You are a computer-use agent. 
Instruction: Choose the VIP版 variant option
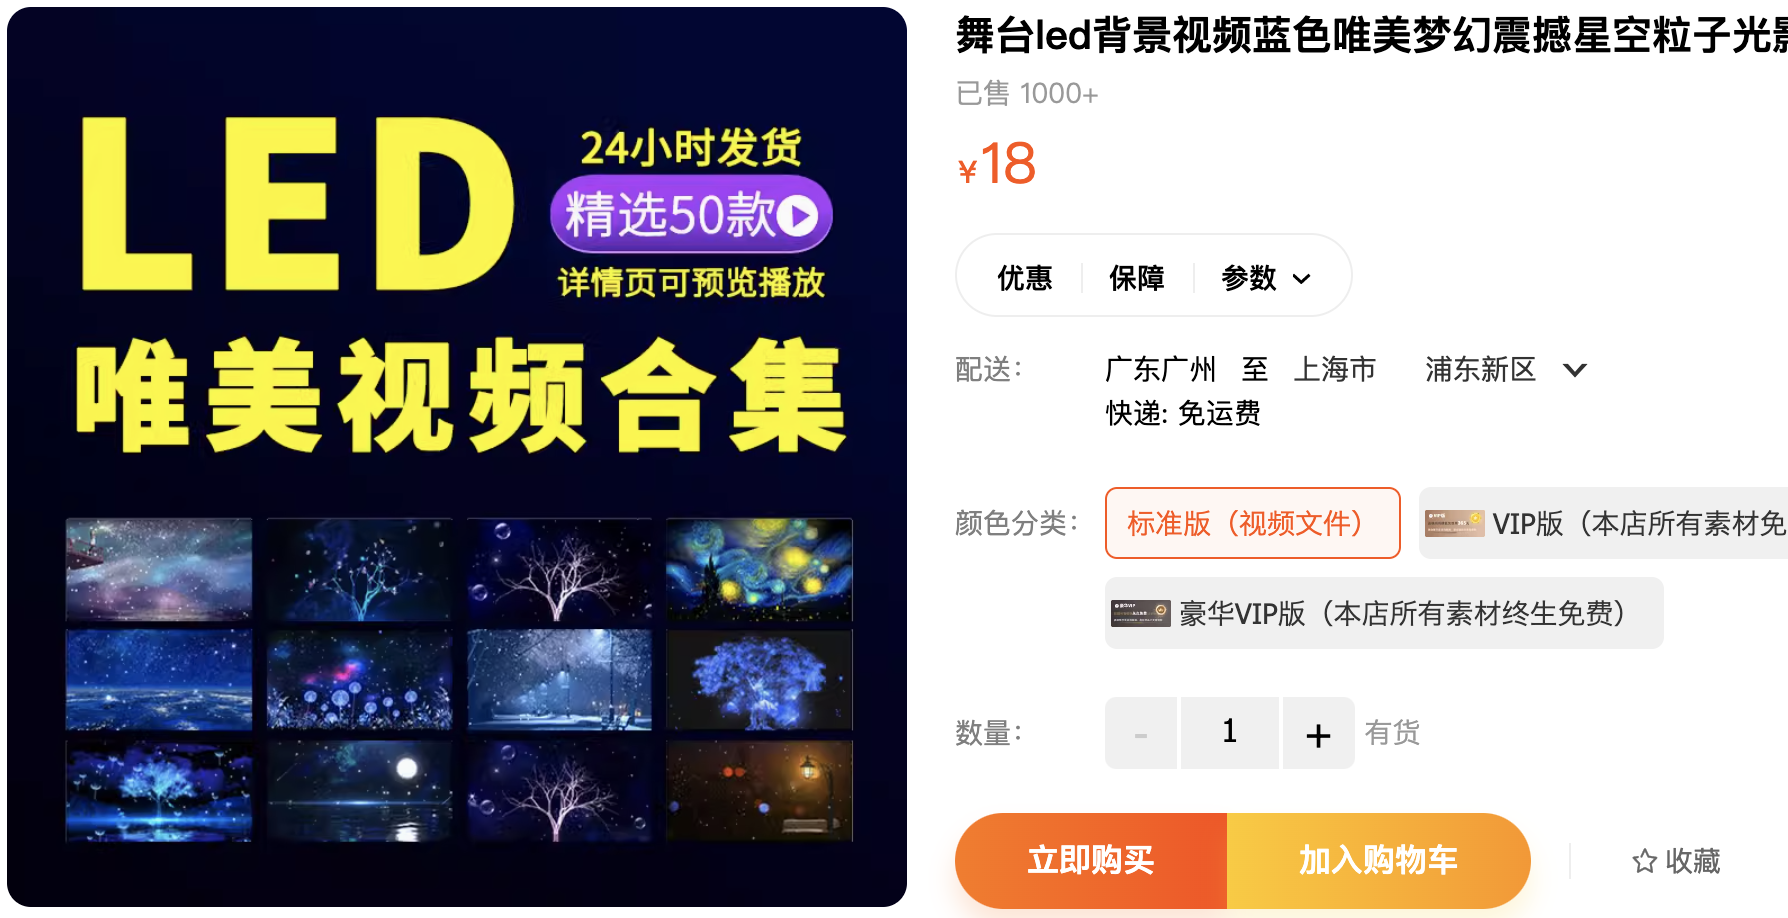pos(1603,523)
